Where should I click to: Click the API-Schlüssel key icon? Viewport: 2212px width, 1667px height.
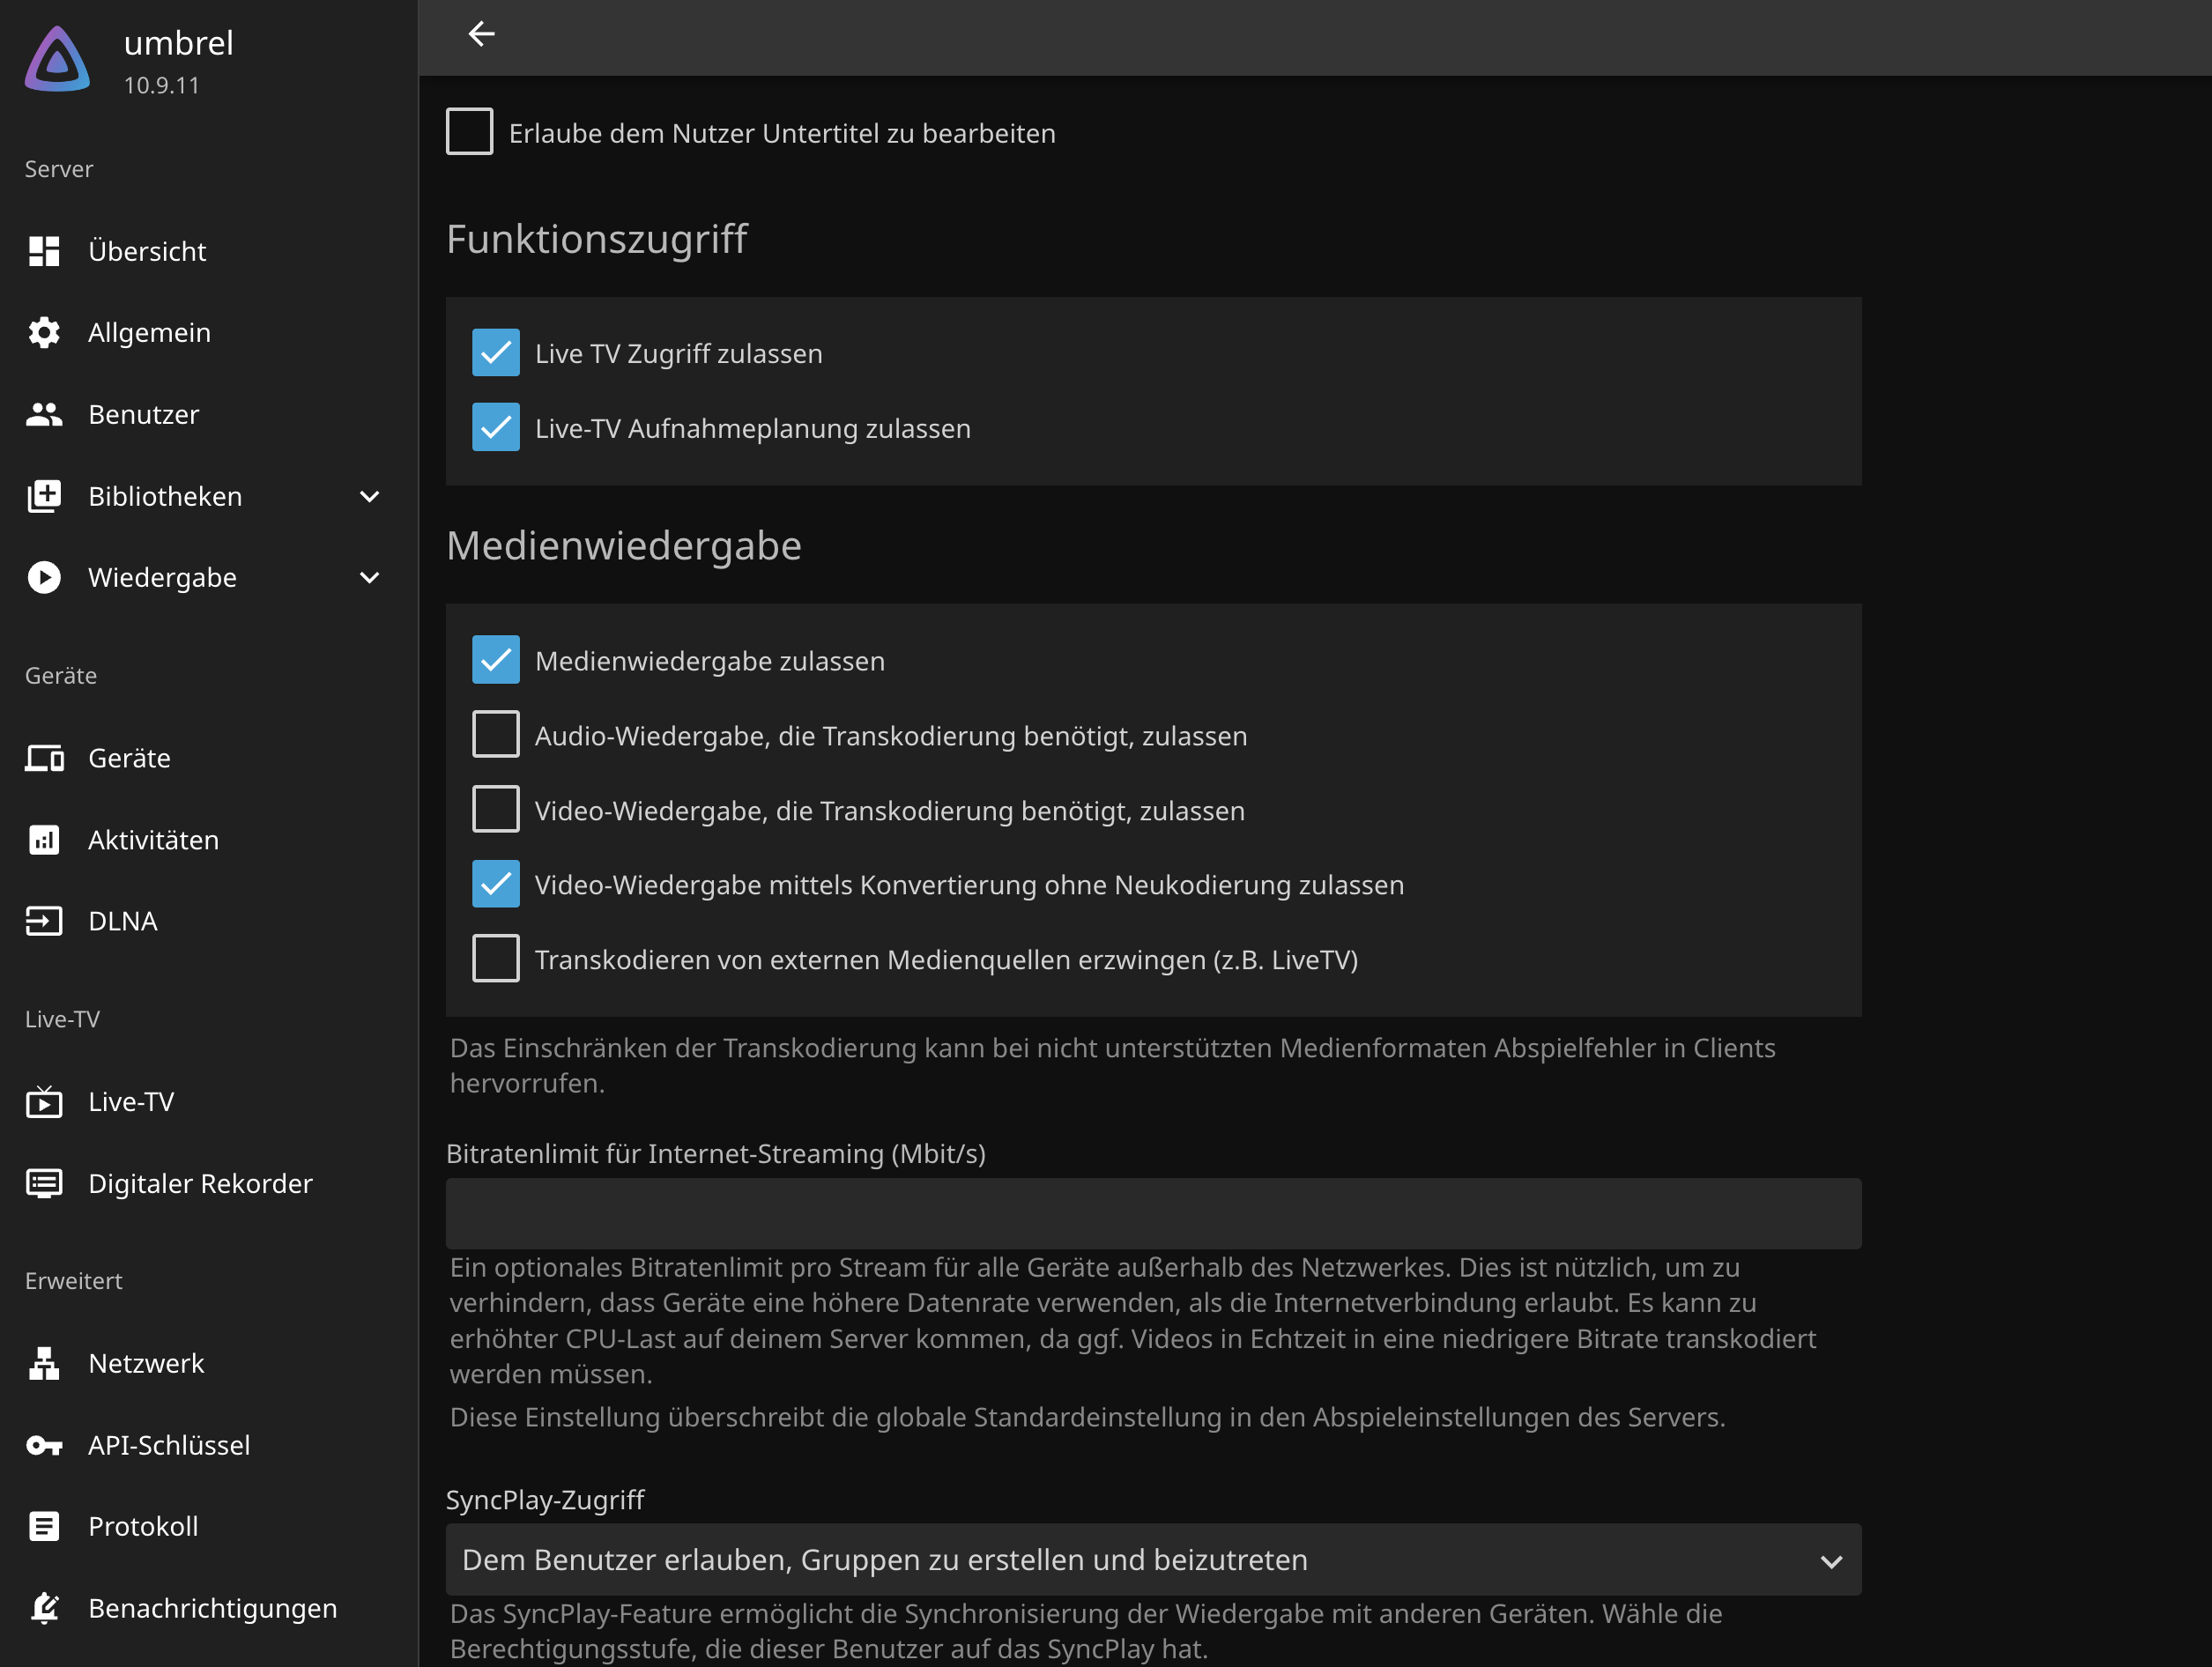tap(44, 1445)
